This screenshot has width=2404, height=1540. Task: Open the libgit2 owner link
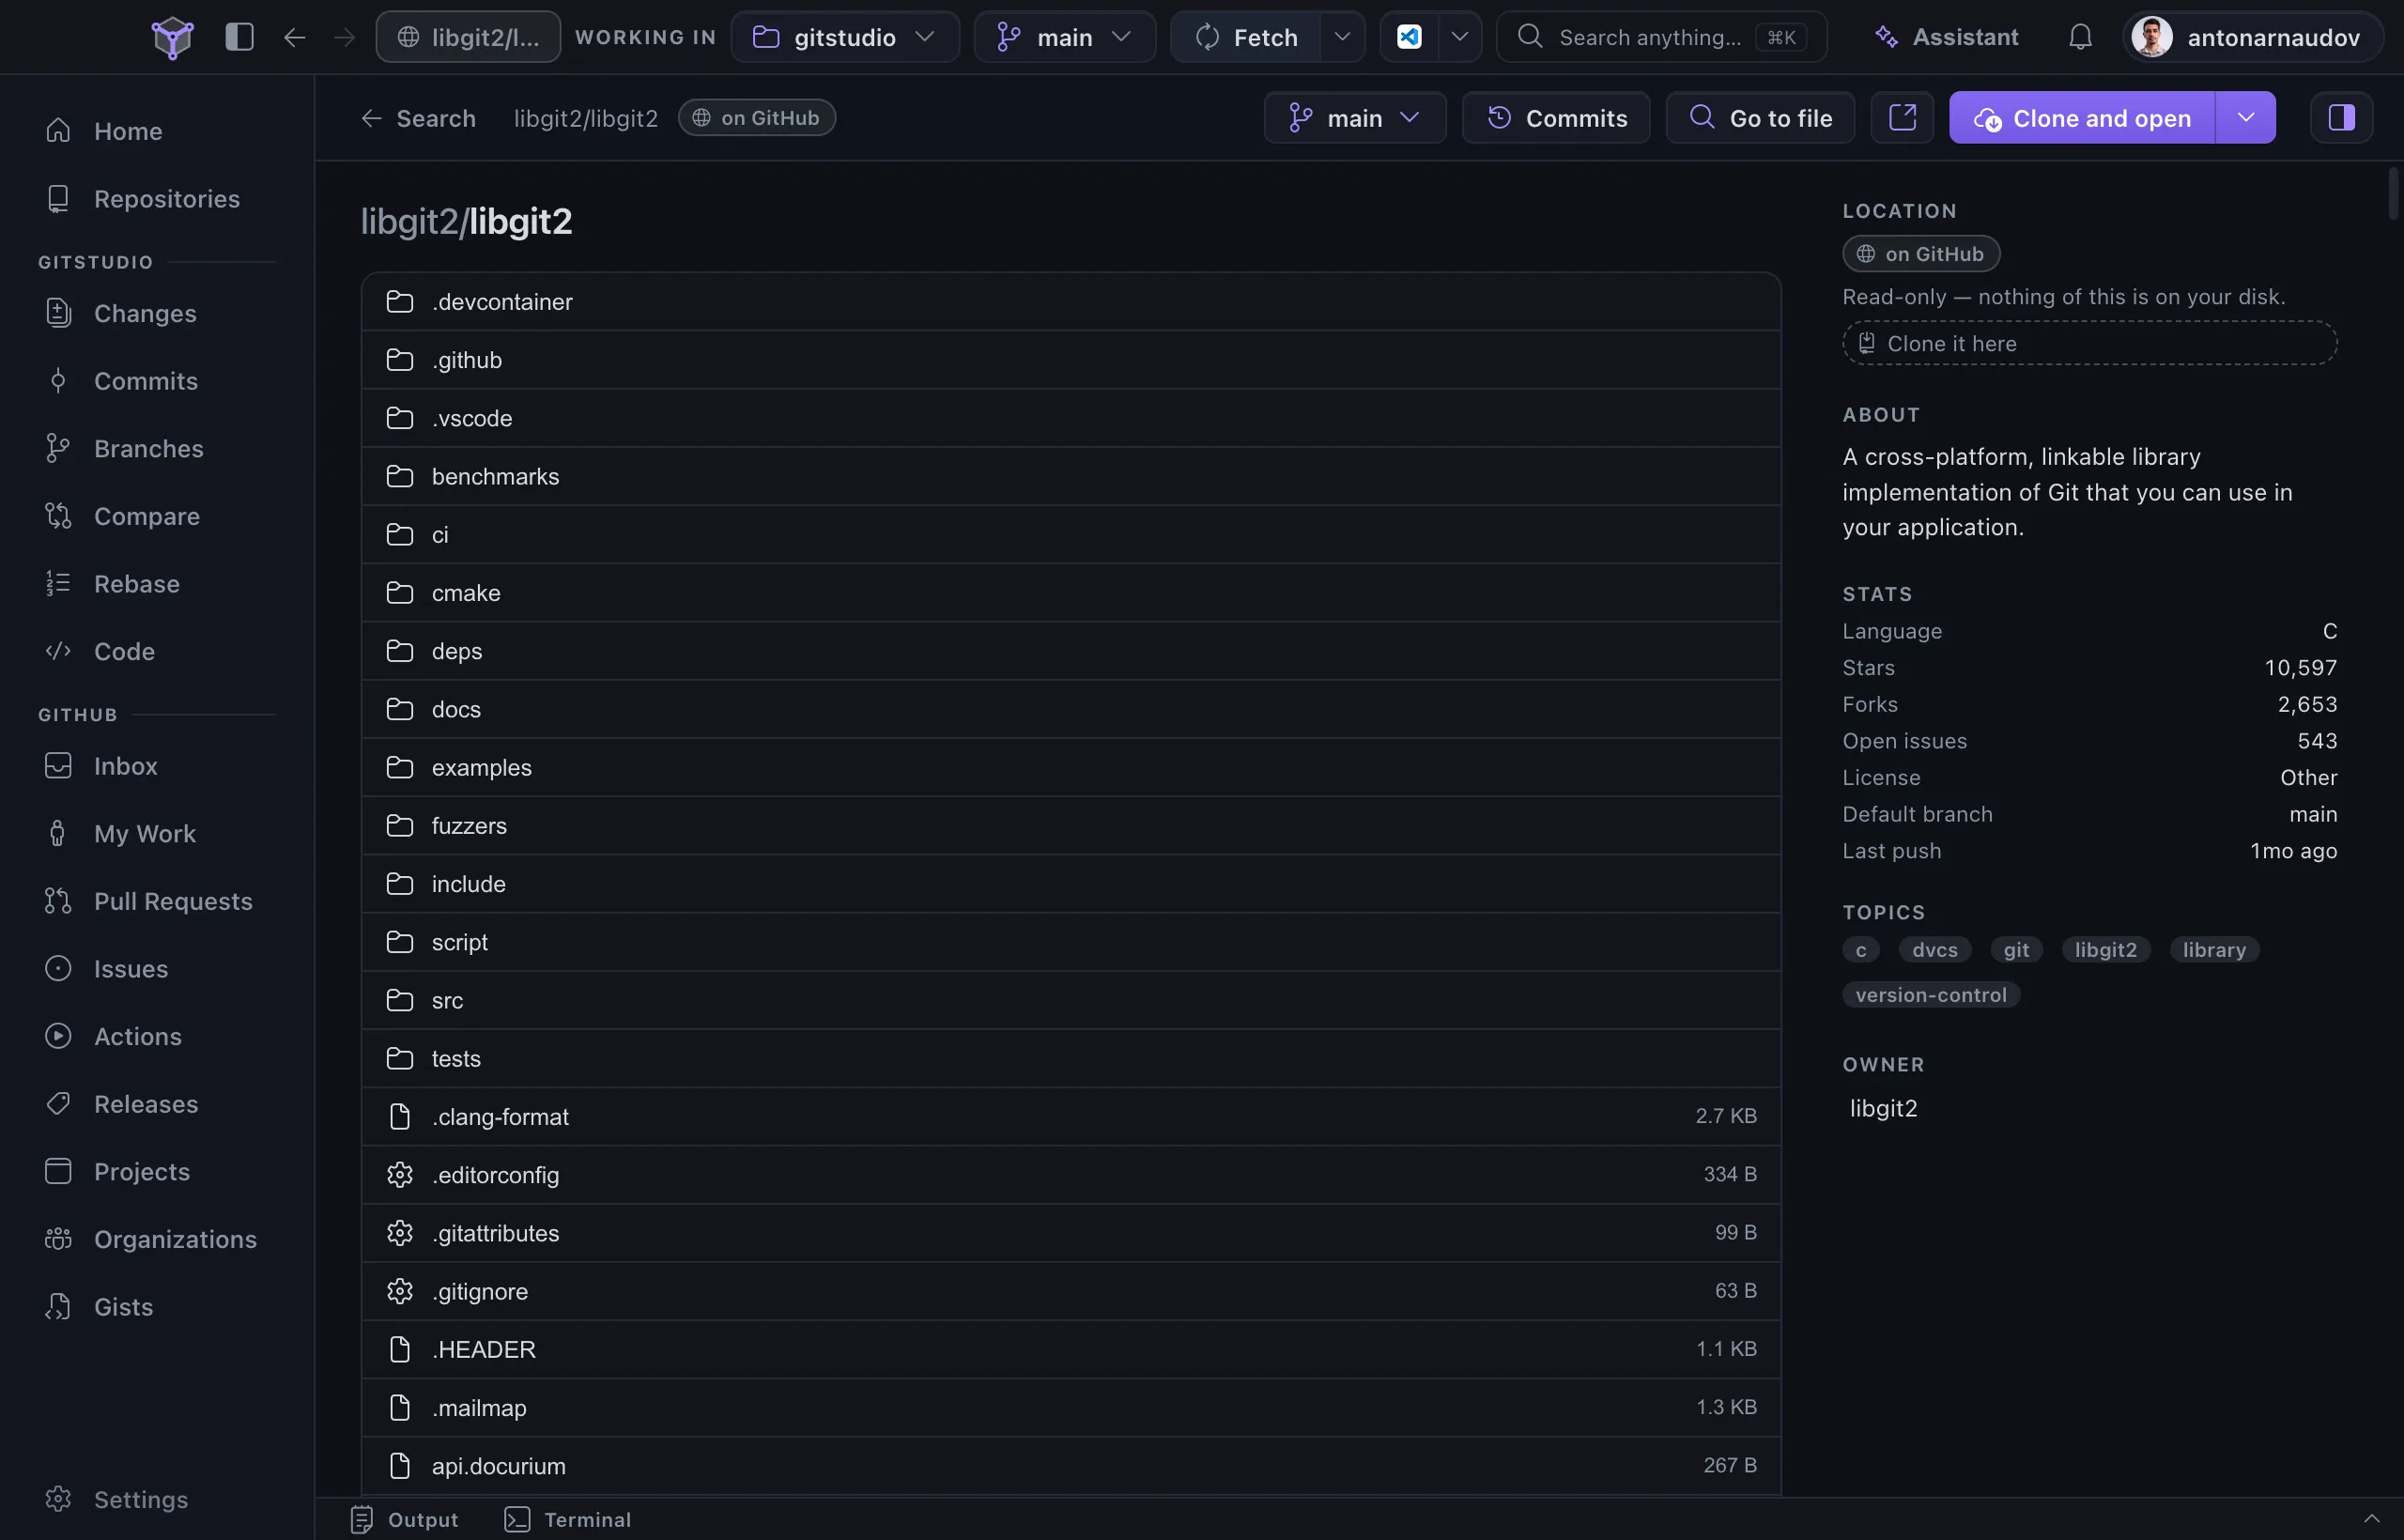tap(1883, 1108)
